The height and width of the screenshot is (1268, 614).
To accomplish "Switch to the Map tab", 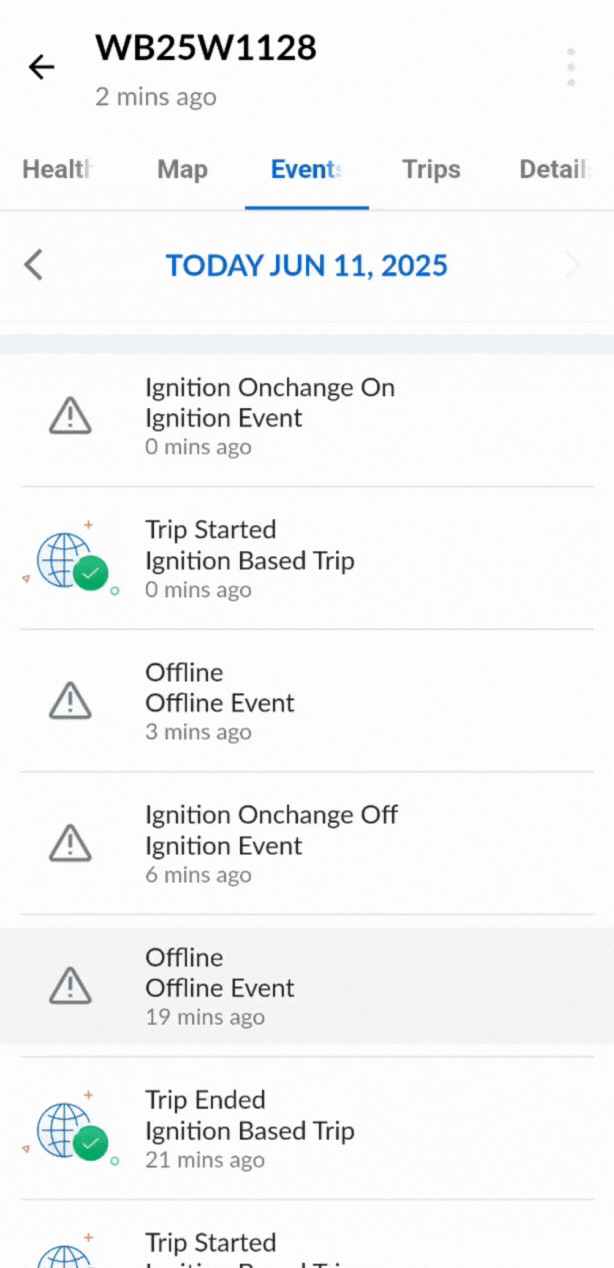I will [x=182, y=170].
